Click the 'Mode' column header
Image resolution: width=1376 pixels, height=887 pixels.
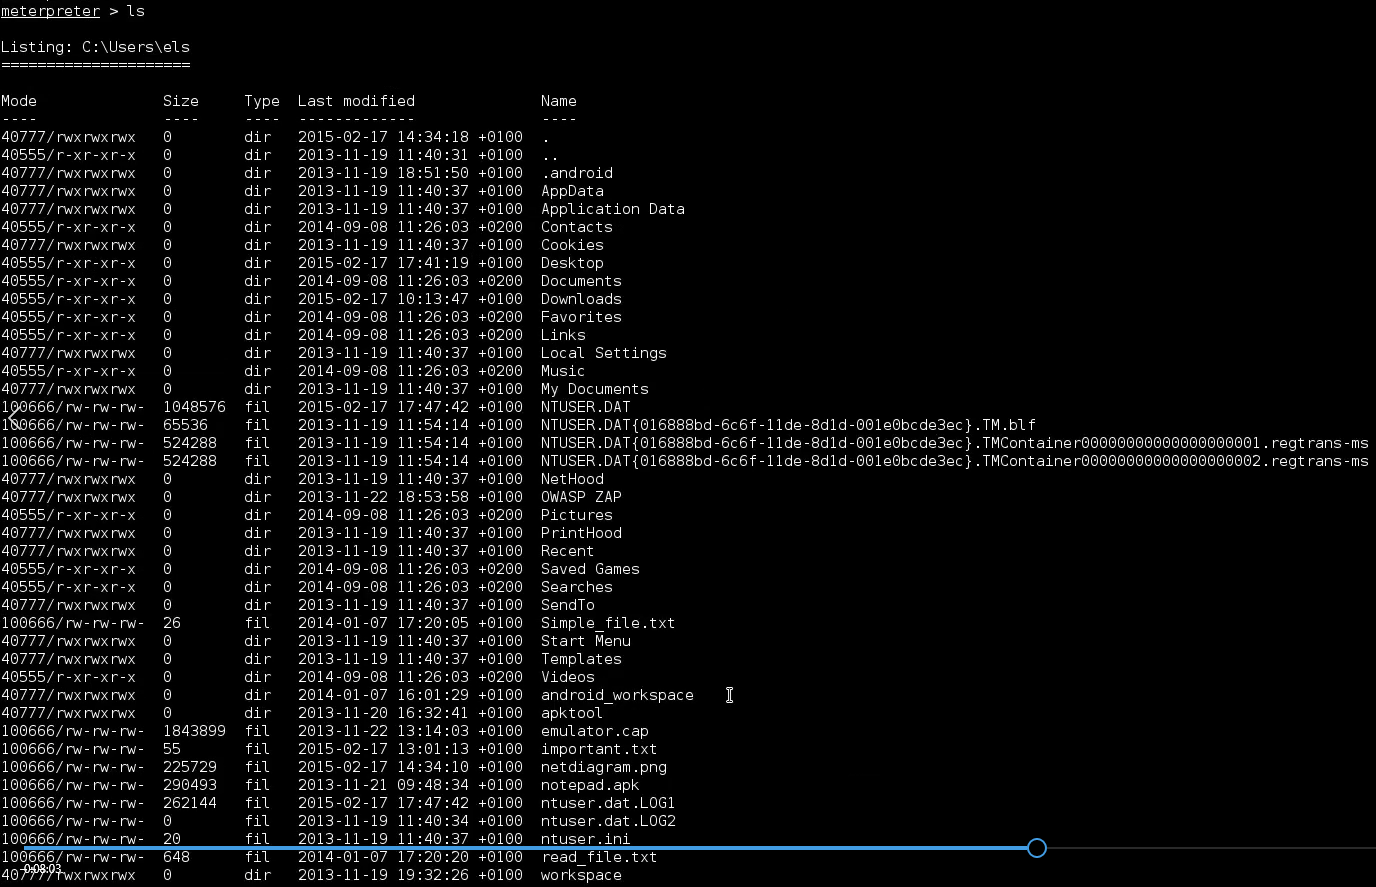pyautogui.click(x=19, y=101)
